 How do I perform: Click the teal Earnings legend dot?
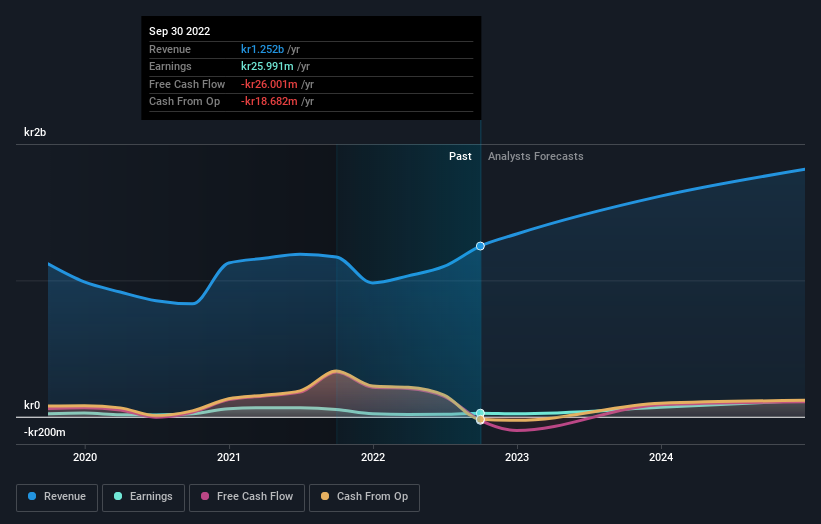(118, 496)
